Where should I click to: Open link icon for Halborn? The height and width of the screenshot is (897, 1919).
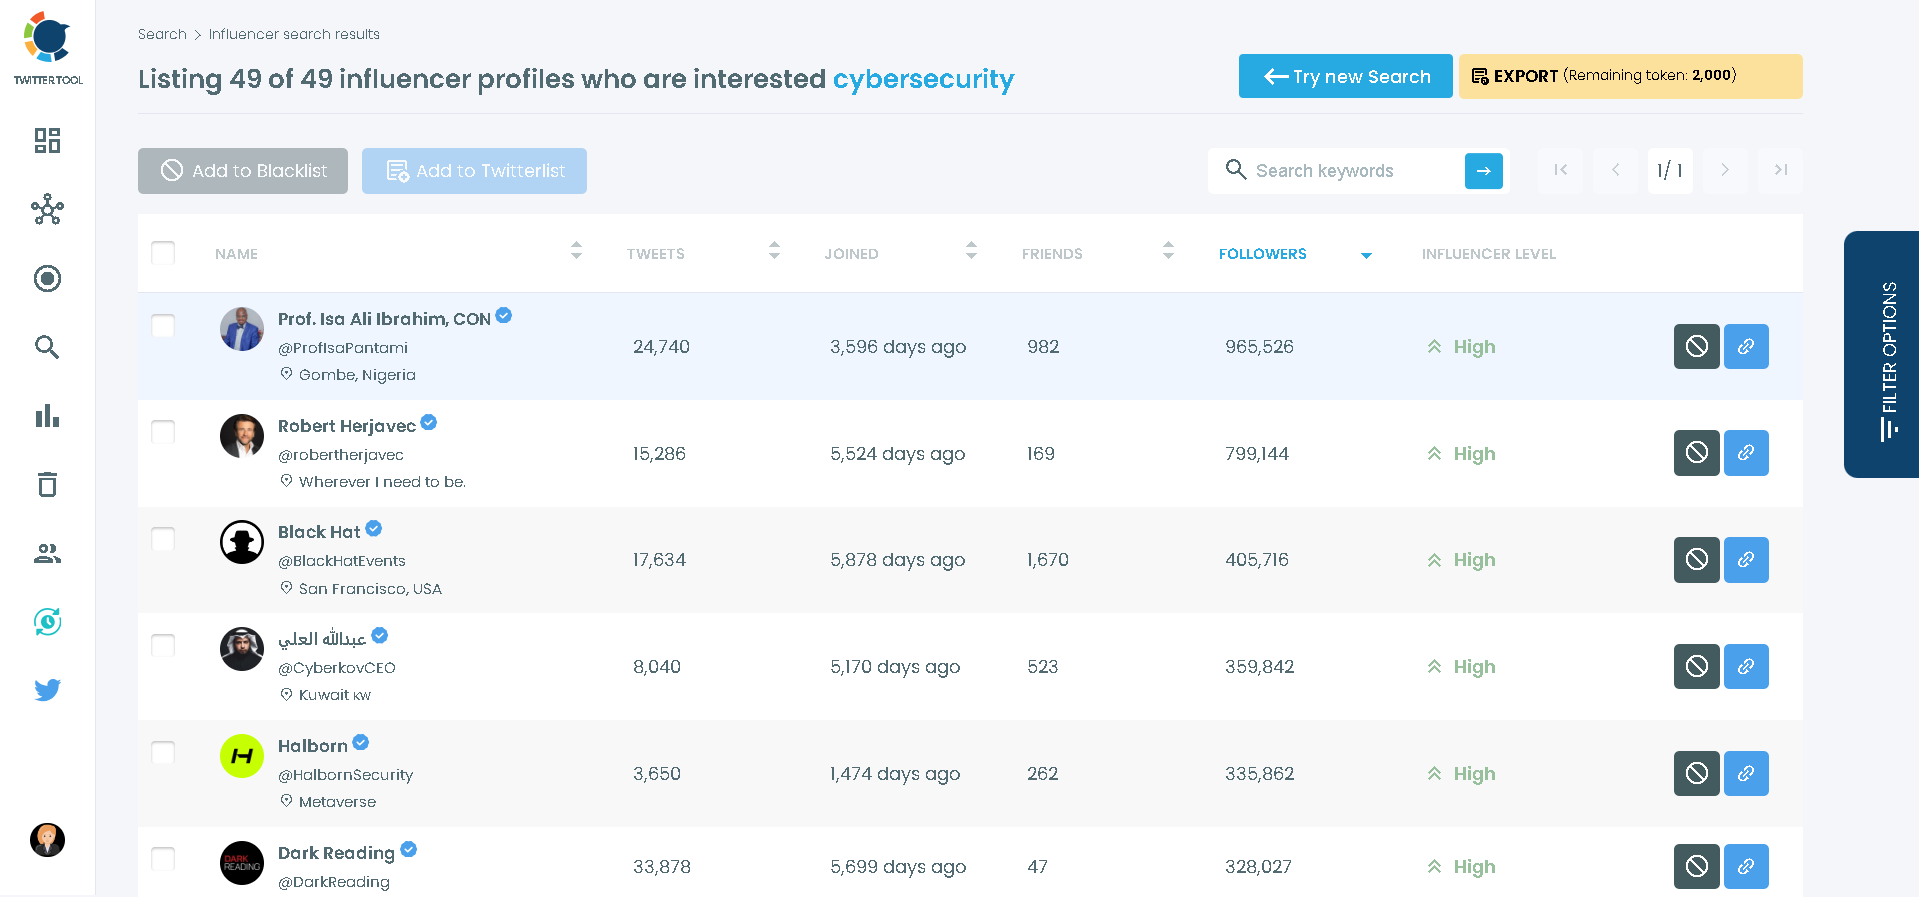coord(1746,773)
